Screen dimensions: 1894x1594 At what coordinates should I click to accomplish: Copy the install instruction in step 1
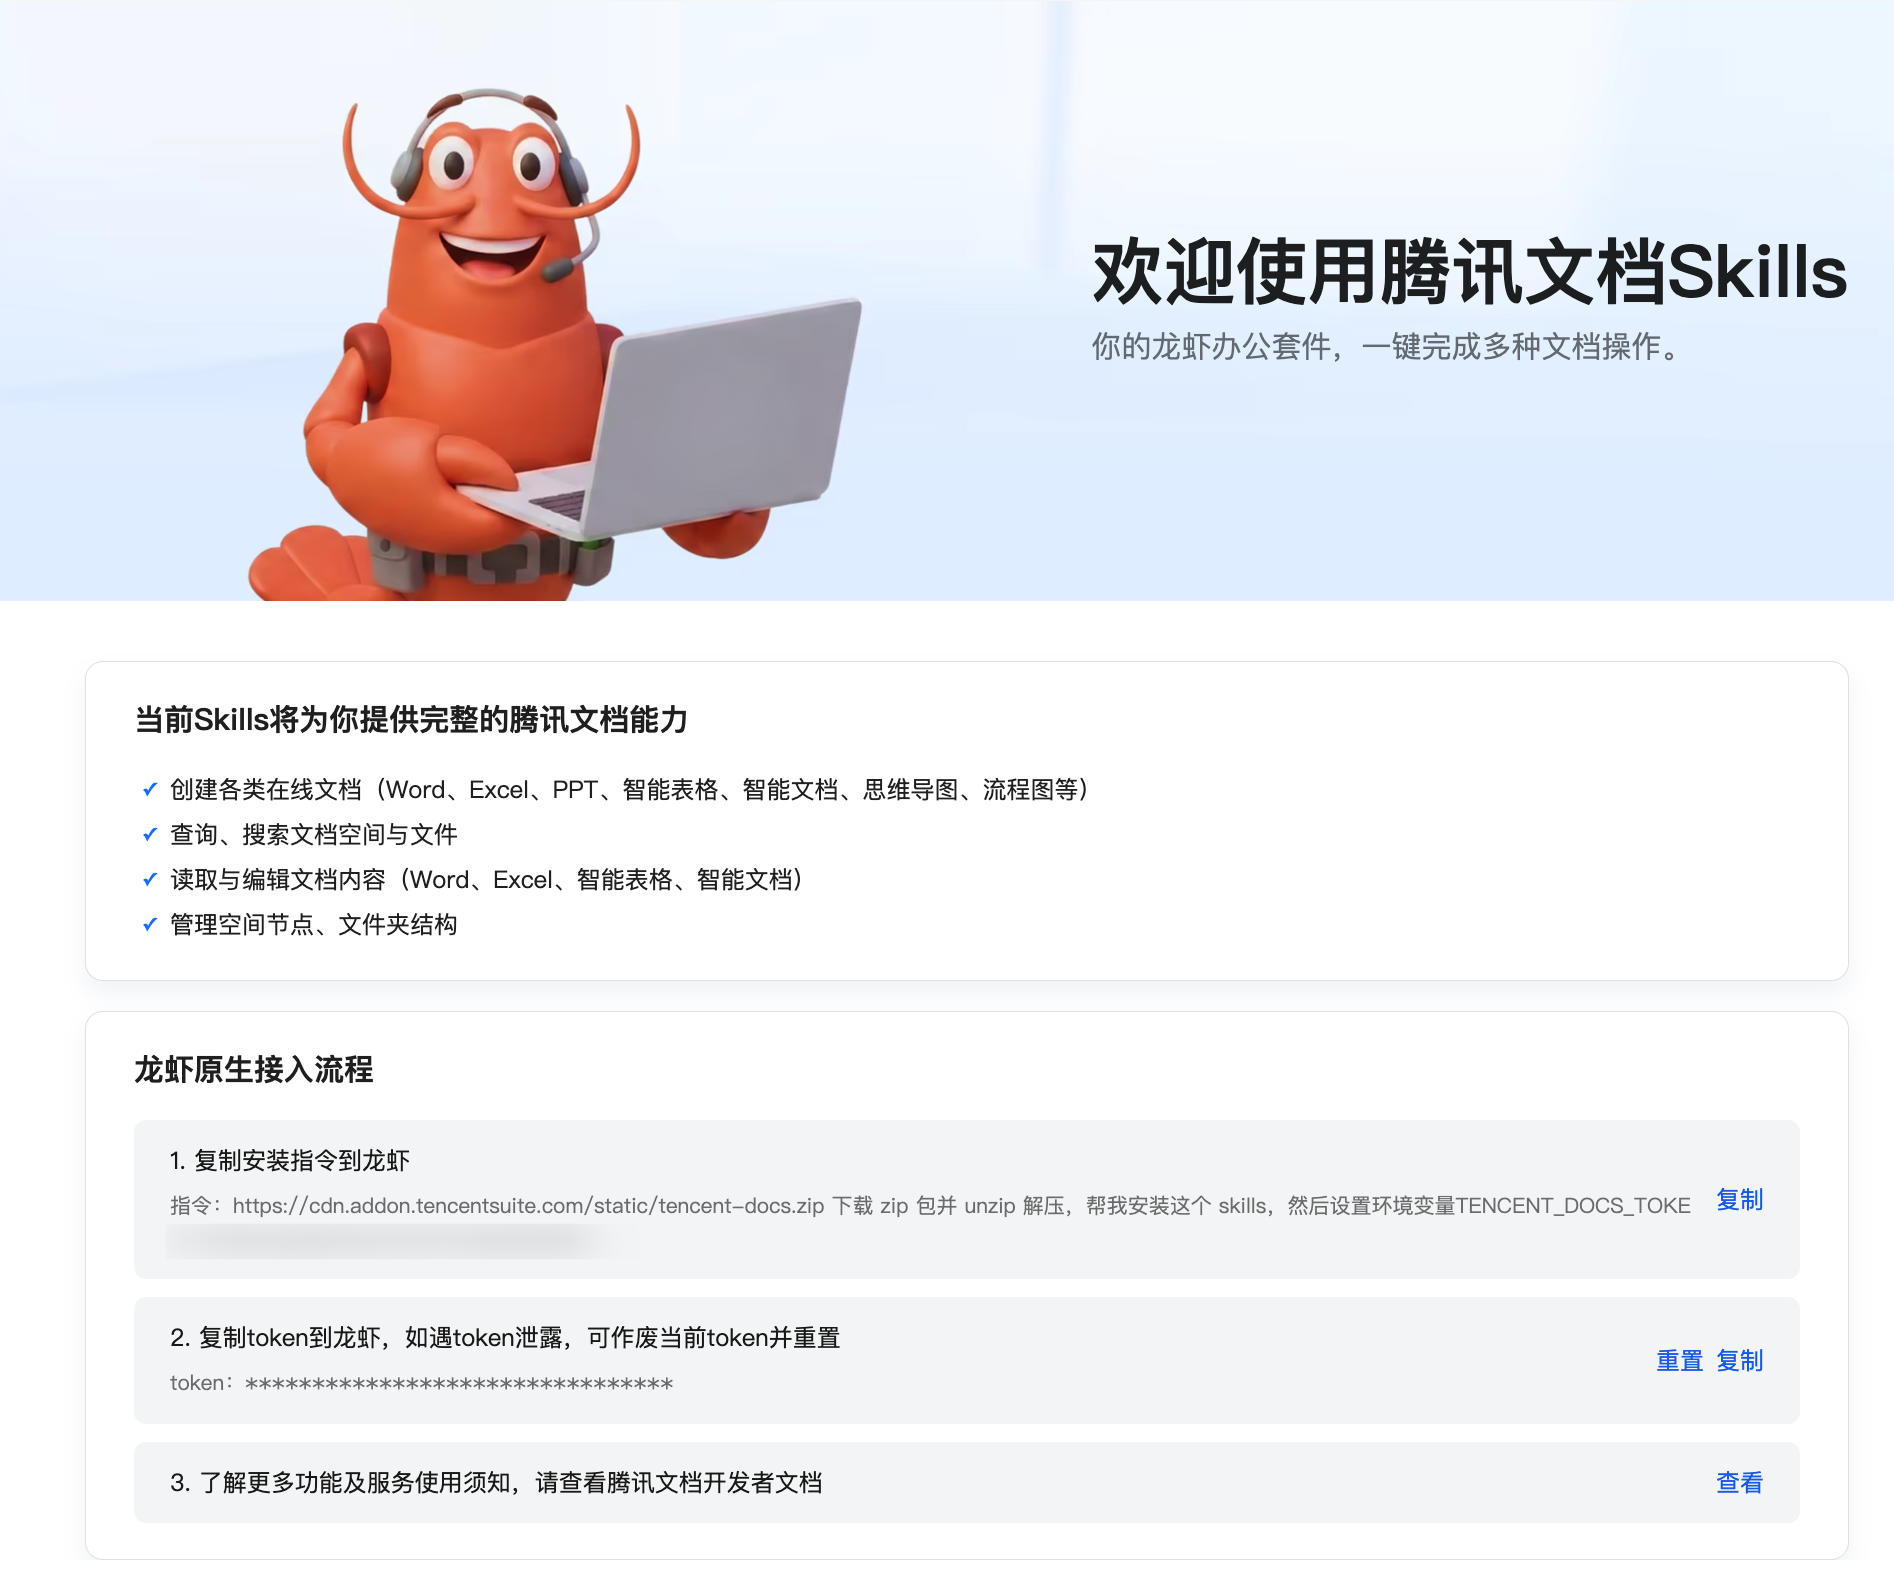1739,1199
